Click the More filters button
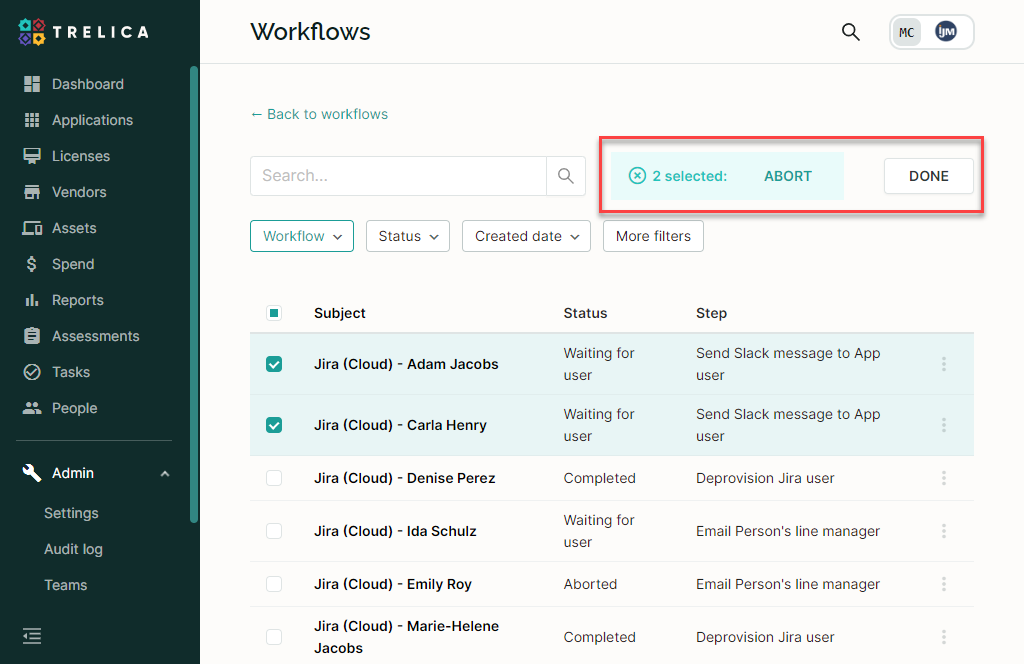This screenshot has width=1024, height=664. coord(653,236)
